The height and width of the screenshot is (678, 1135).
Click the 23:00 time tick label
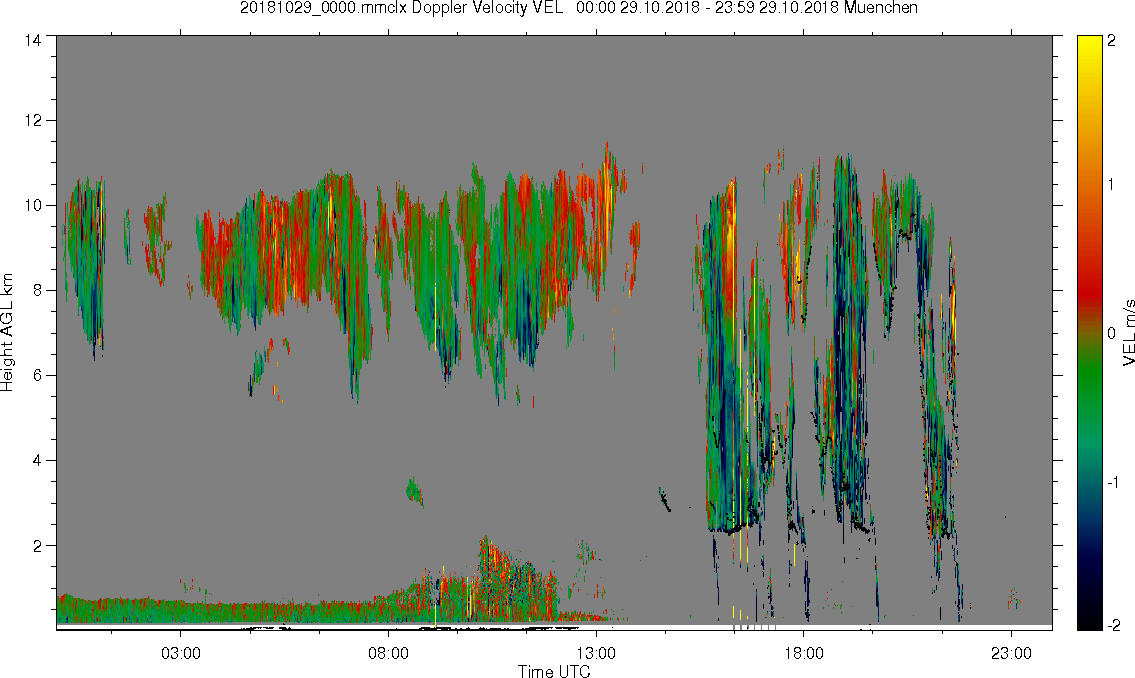(x=1011, y=653)
